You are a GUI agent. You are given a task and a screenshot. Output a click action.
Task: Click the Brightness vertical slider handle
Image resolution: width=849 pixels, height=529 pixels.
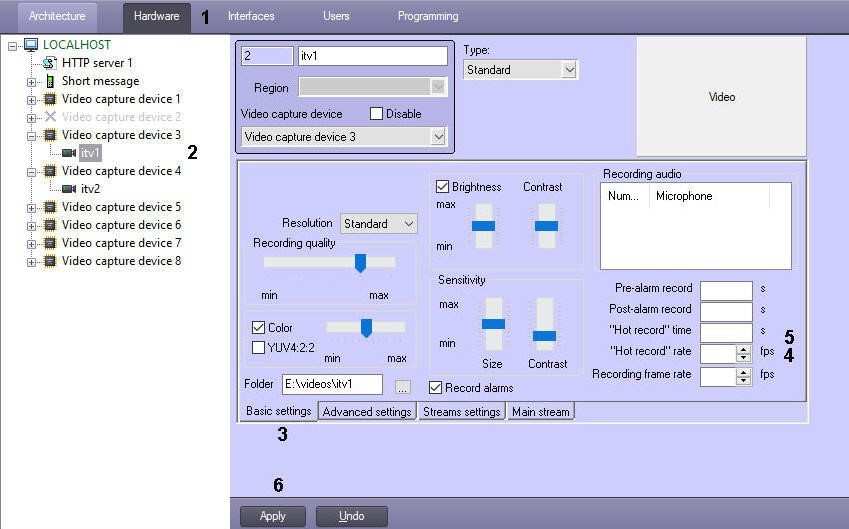click(484, 226)
